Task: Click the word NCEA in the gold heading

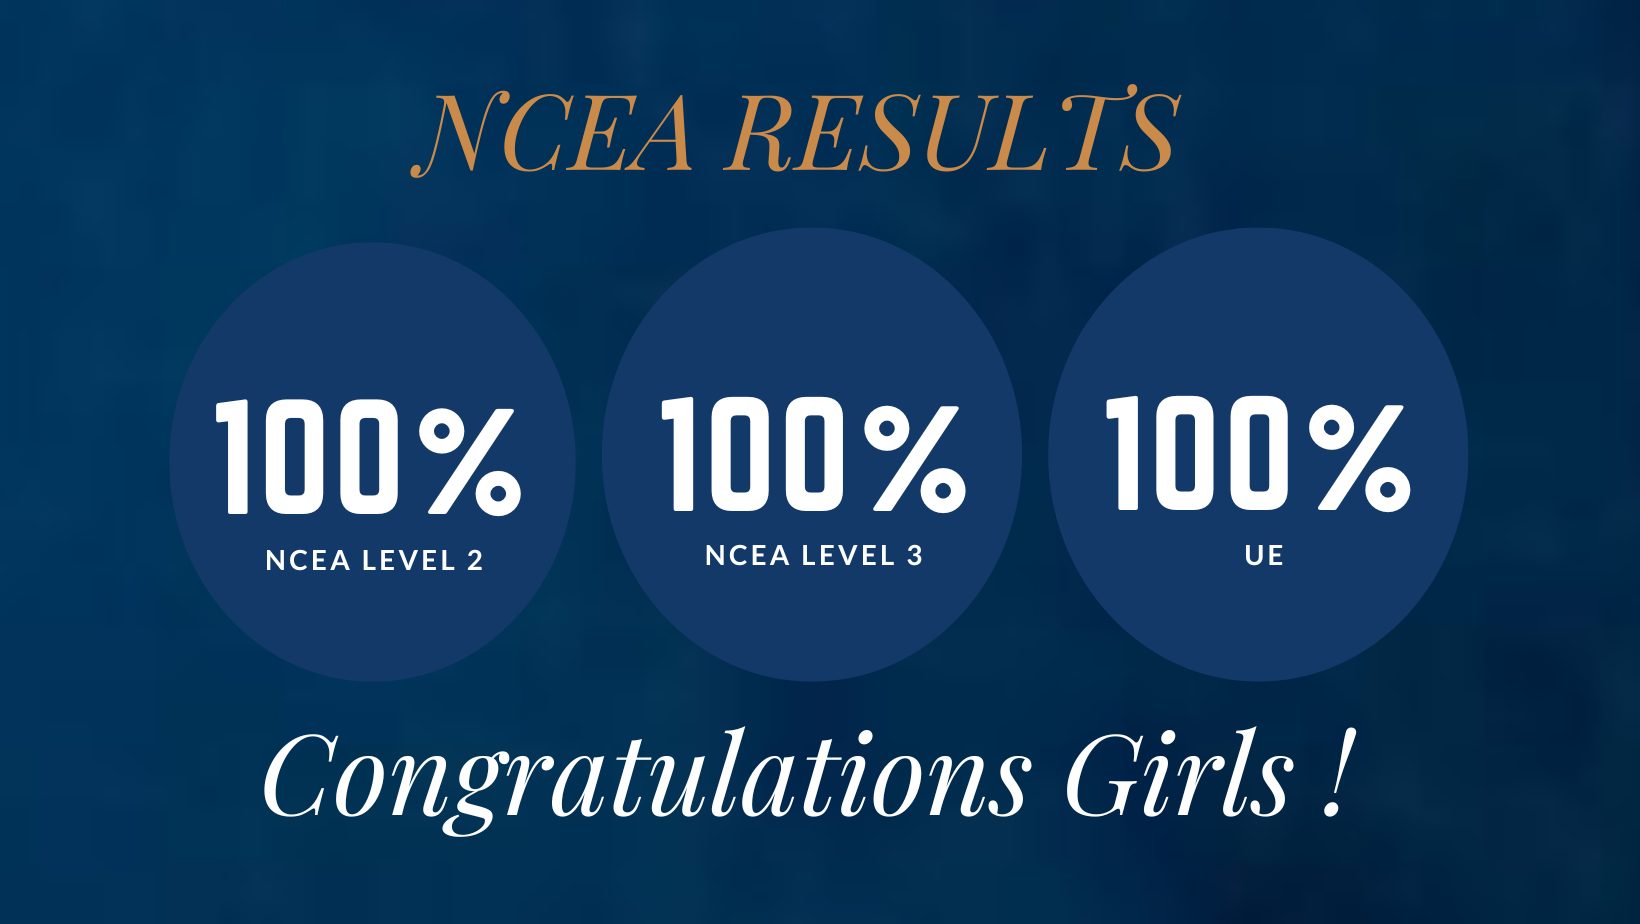Action: (x=555, y=134)
